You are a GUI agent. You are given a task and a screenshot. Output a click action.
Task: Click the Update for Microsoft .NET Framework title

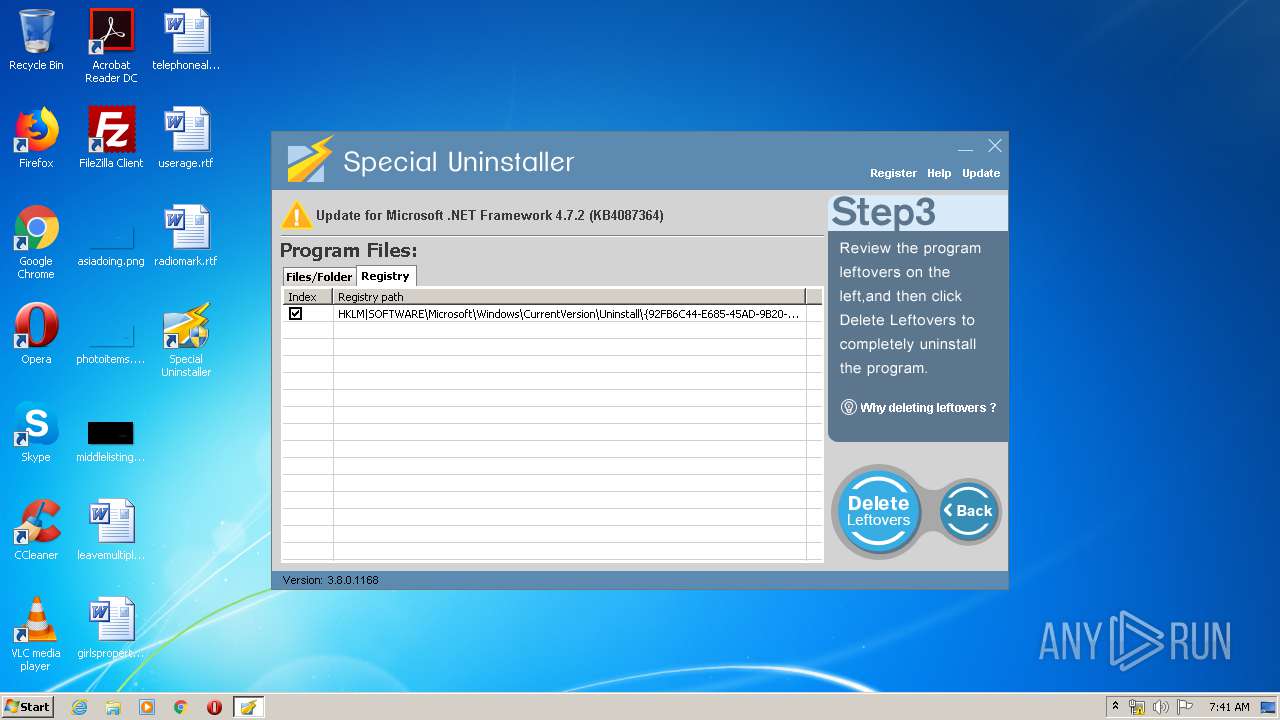tap(490, 215)
